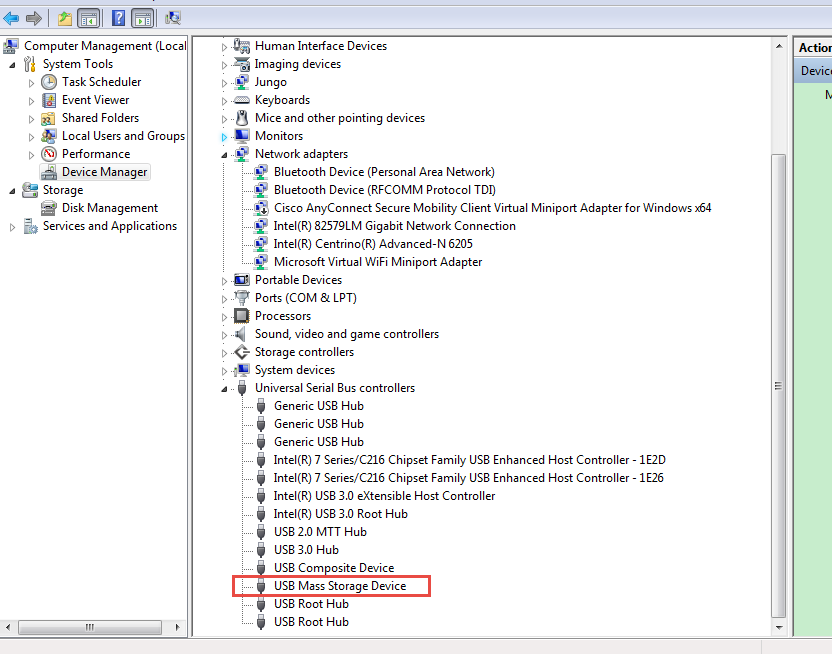Select Bluetooth Device (RFCOMM Protocol TDI)
Screen dimensions: 832x654
(385, 190)
